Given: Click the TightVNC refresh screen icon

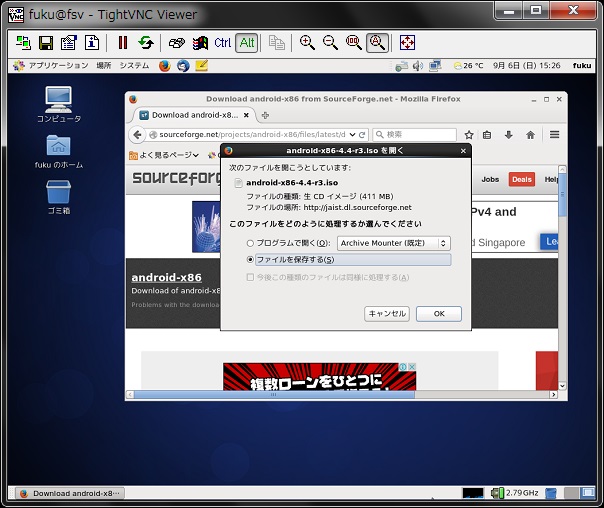Looking at the screenshot, I should click(146, 42).
